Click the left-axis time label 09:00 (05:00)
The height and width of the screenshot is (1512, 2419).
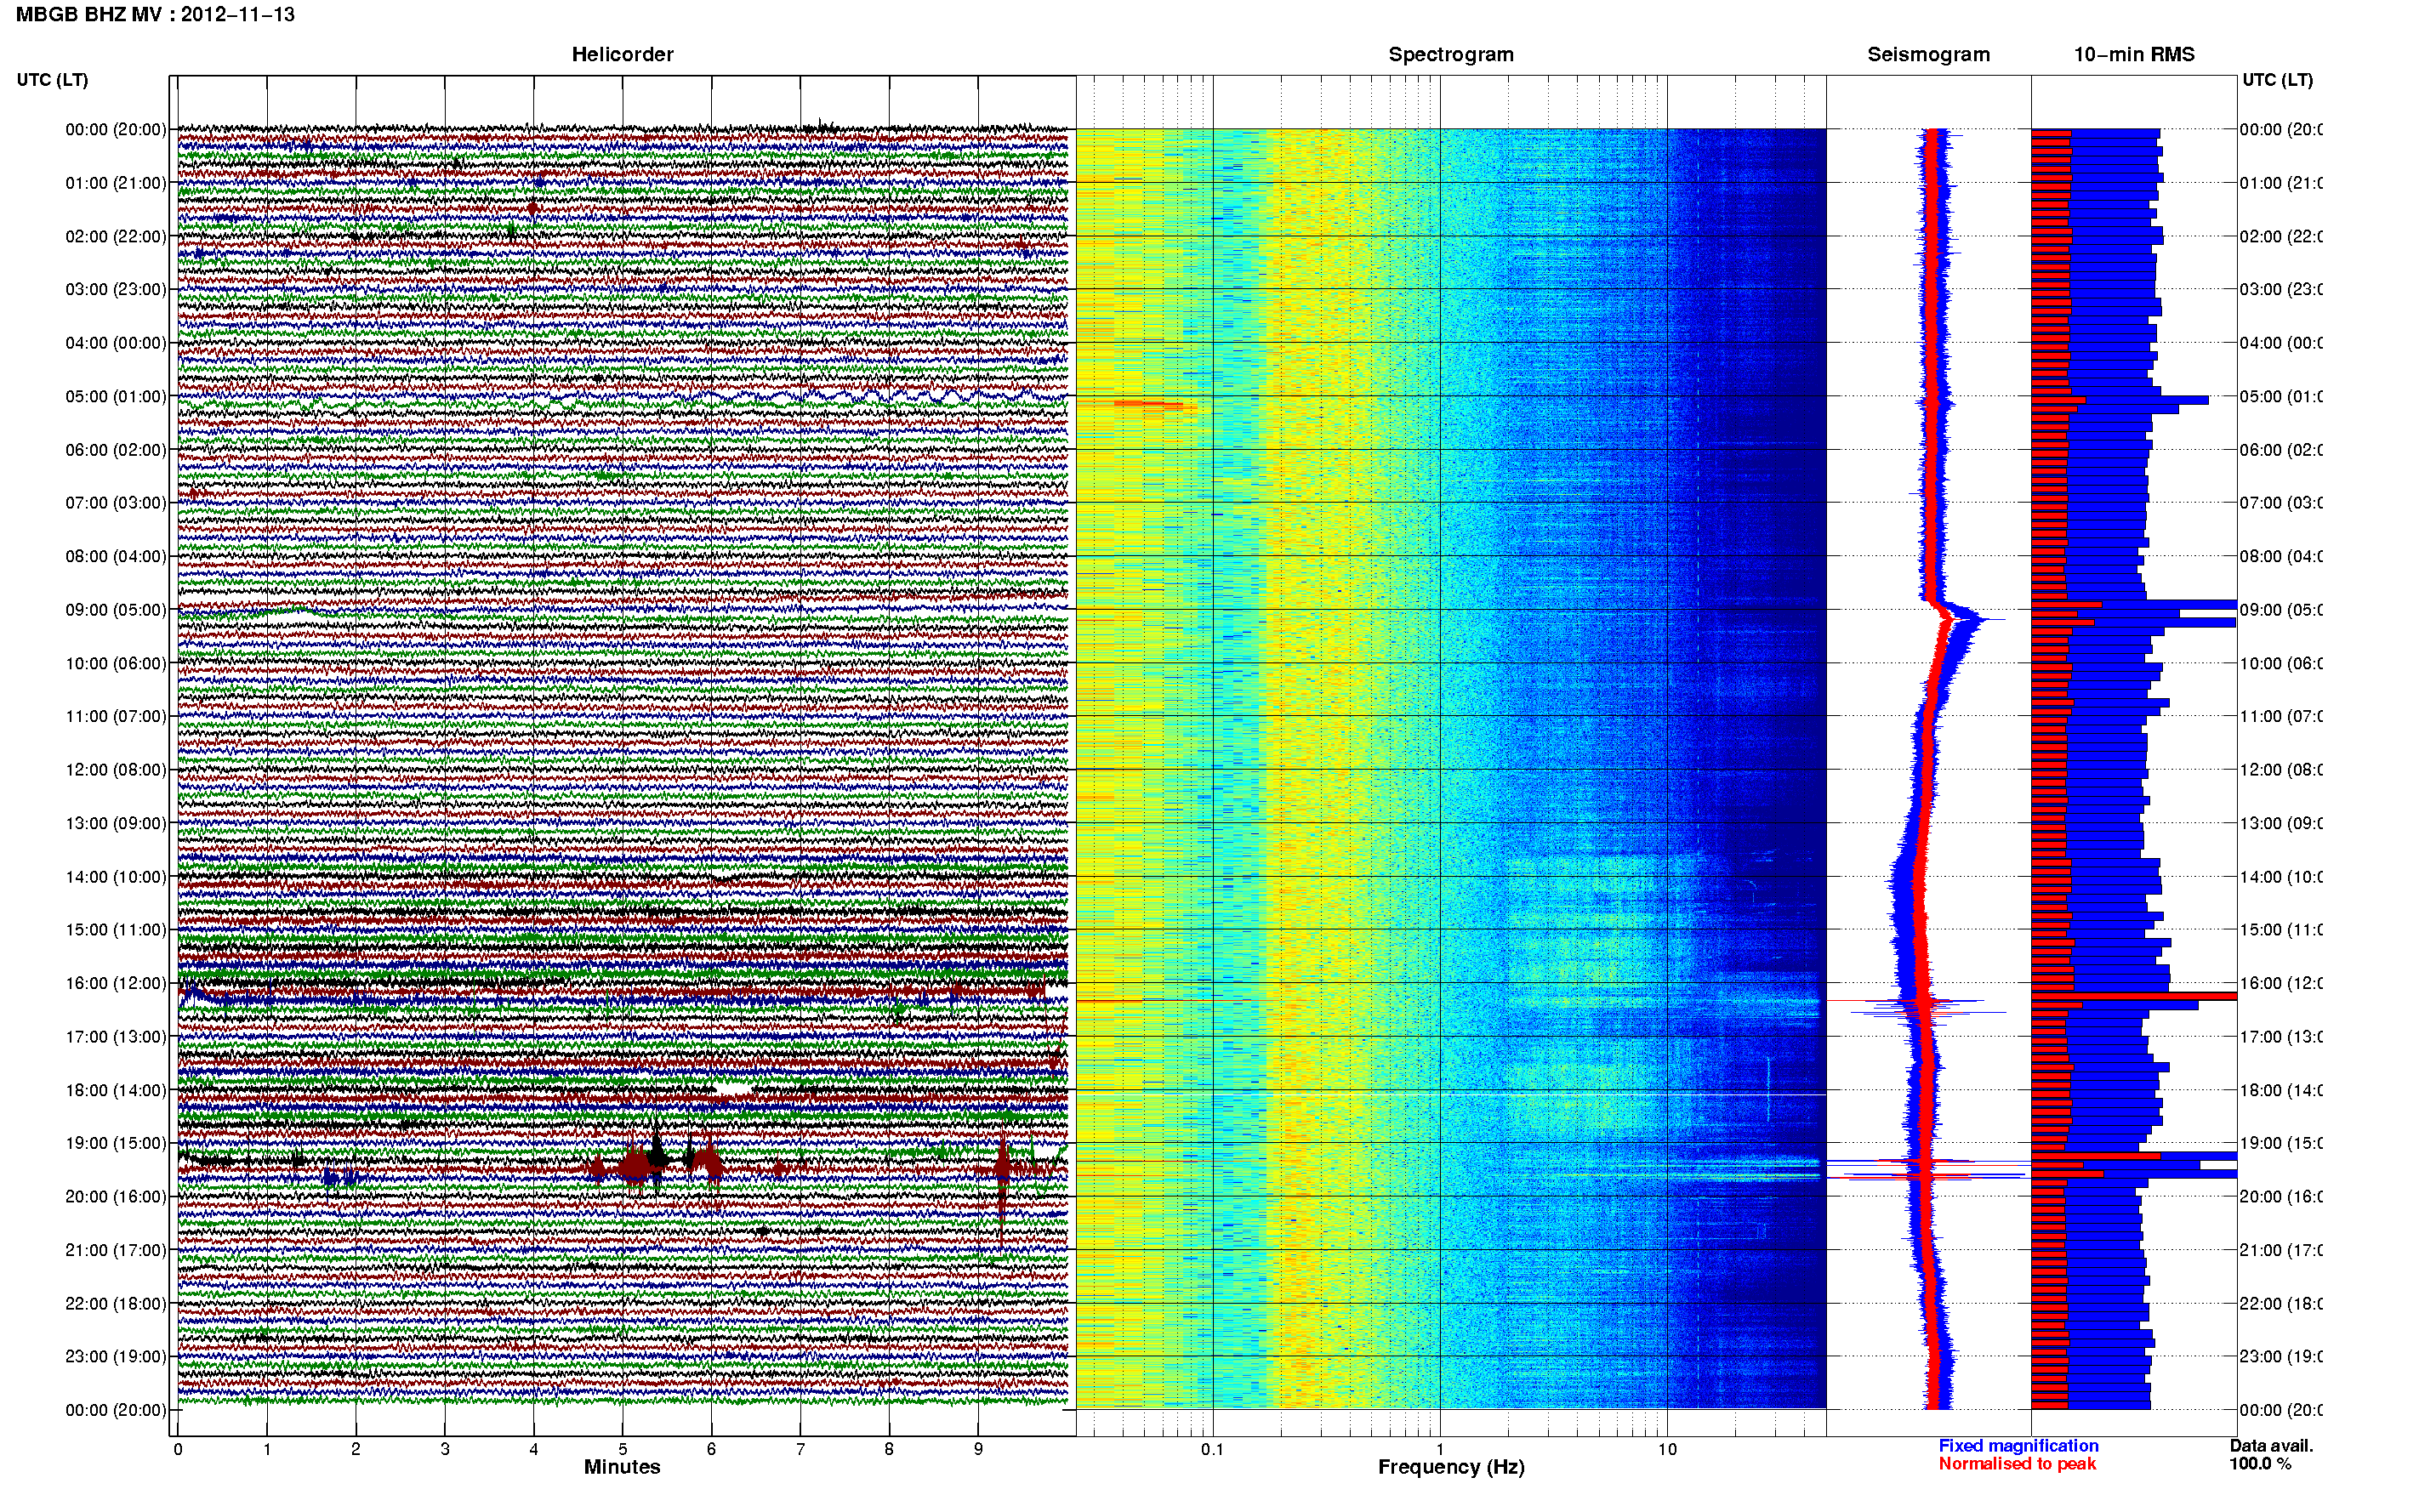click(116, 610)
